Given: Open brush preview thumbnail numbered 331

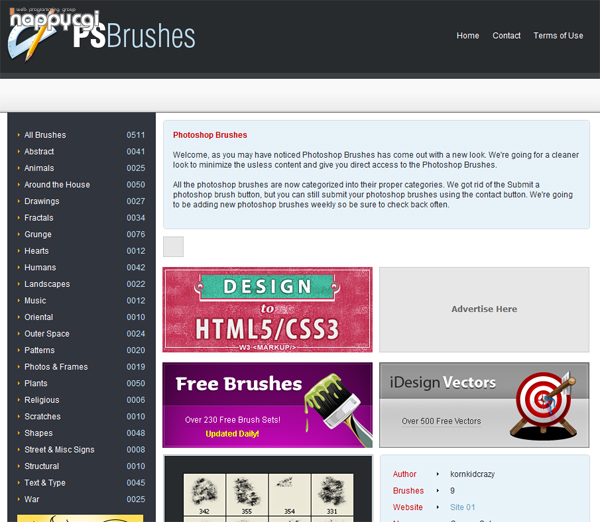Looking at the screenshot, I should (332, 494).
